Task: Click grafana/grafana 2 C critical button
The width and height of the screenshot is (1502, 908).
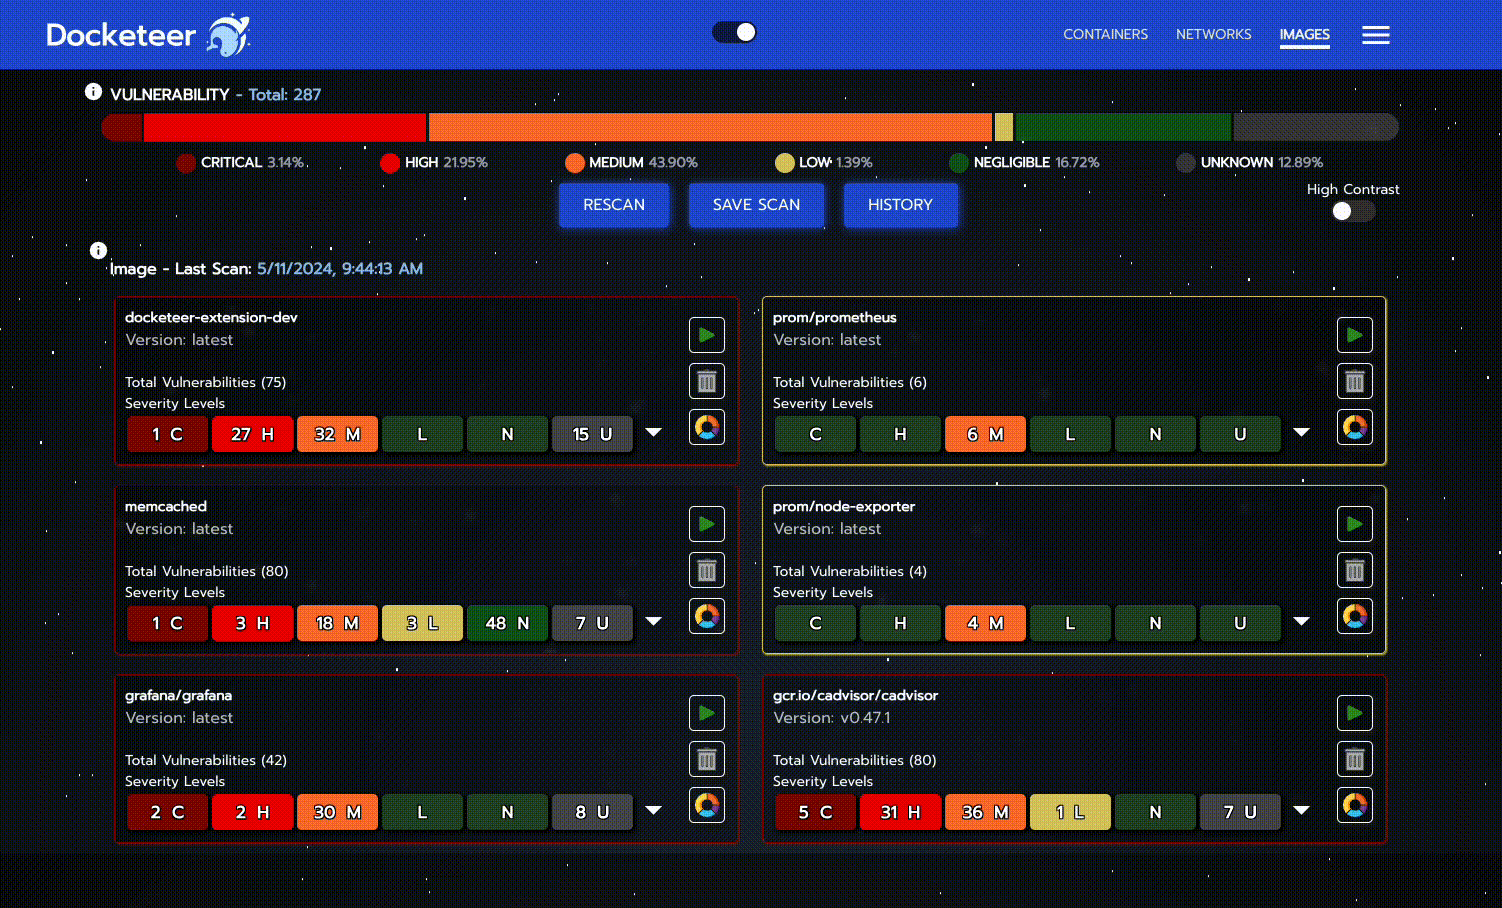Action: (167, 812)
